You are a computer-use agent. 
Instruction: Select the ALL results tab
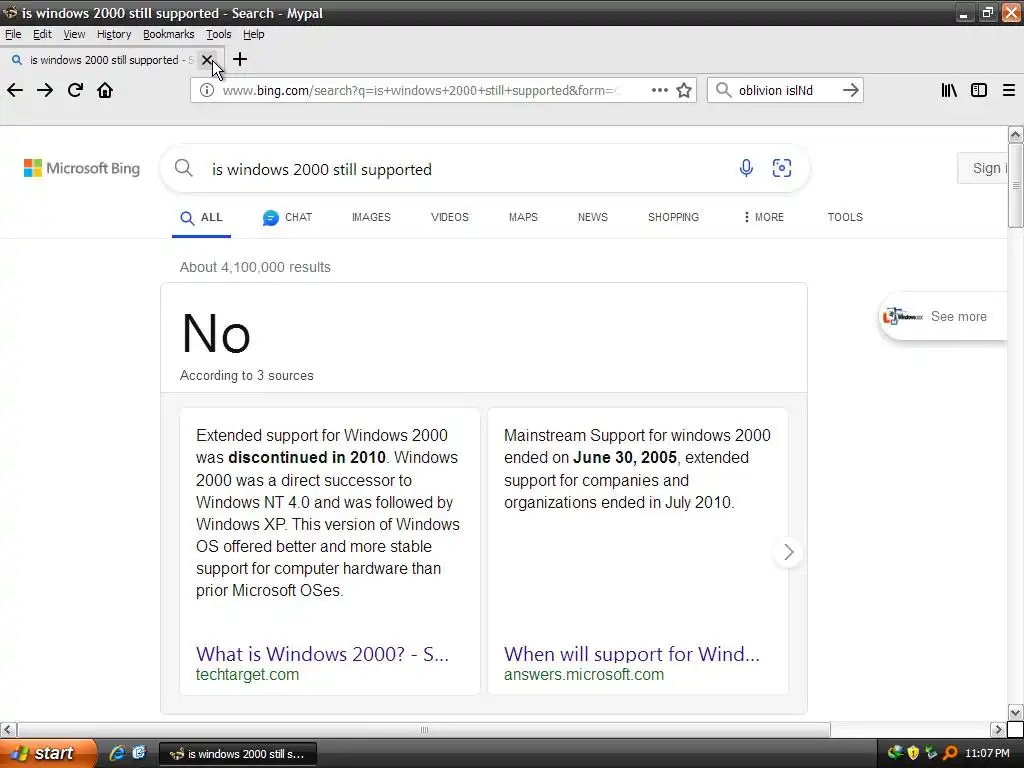pos(201,217)
